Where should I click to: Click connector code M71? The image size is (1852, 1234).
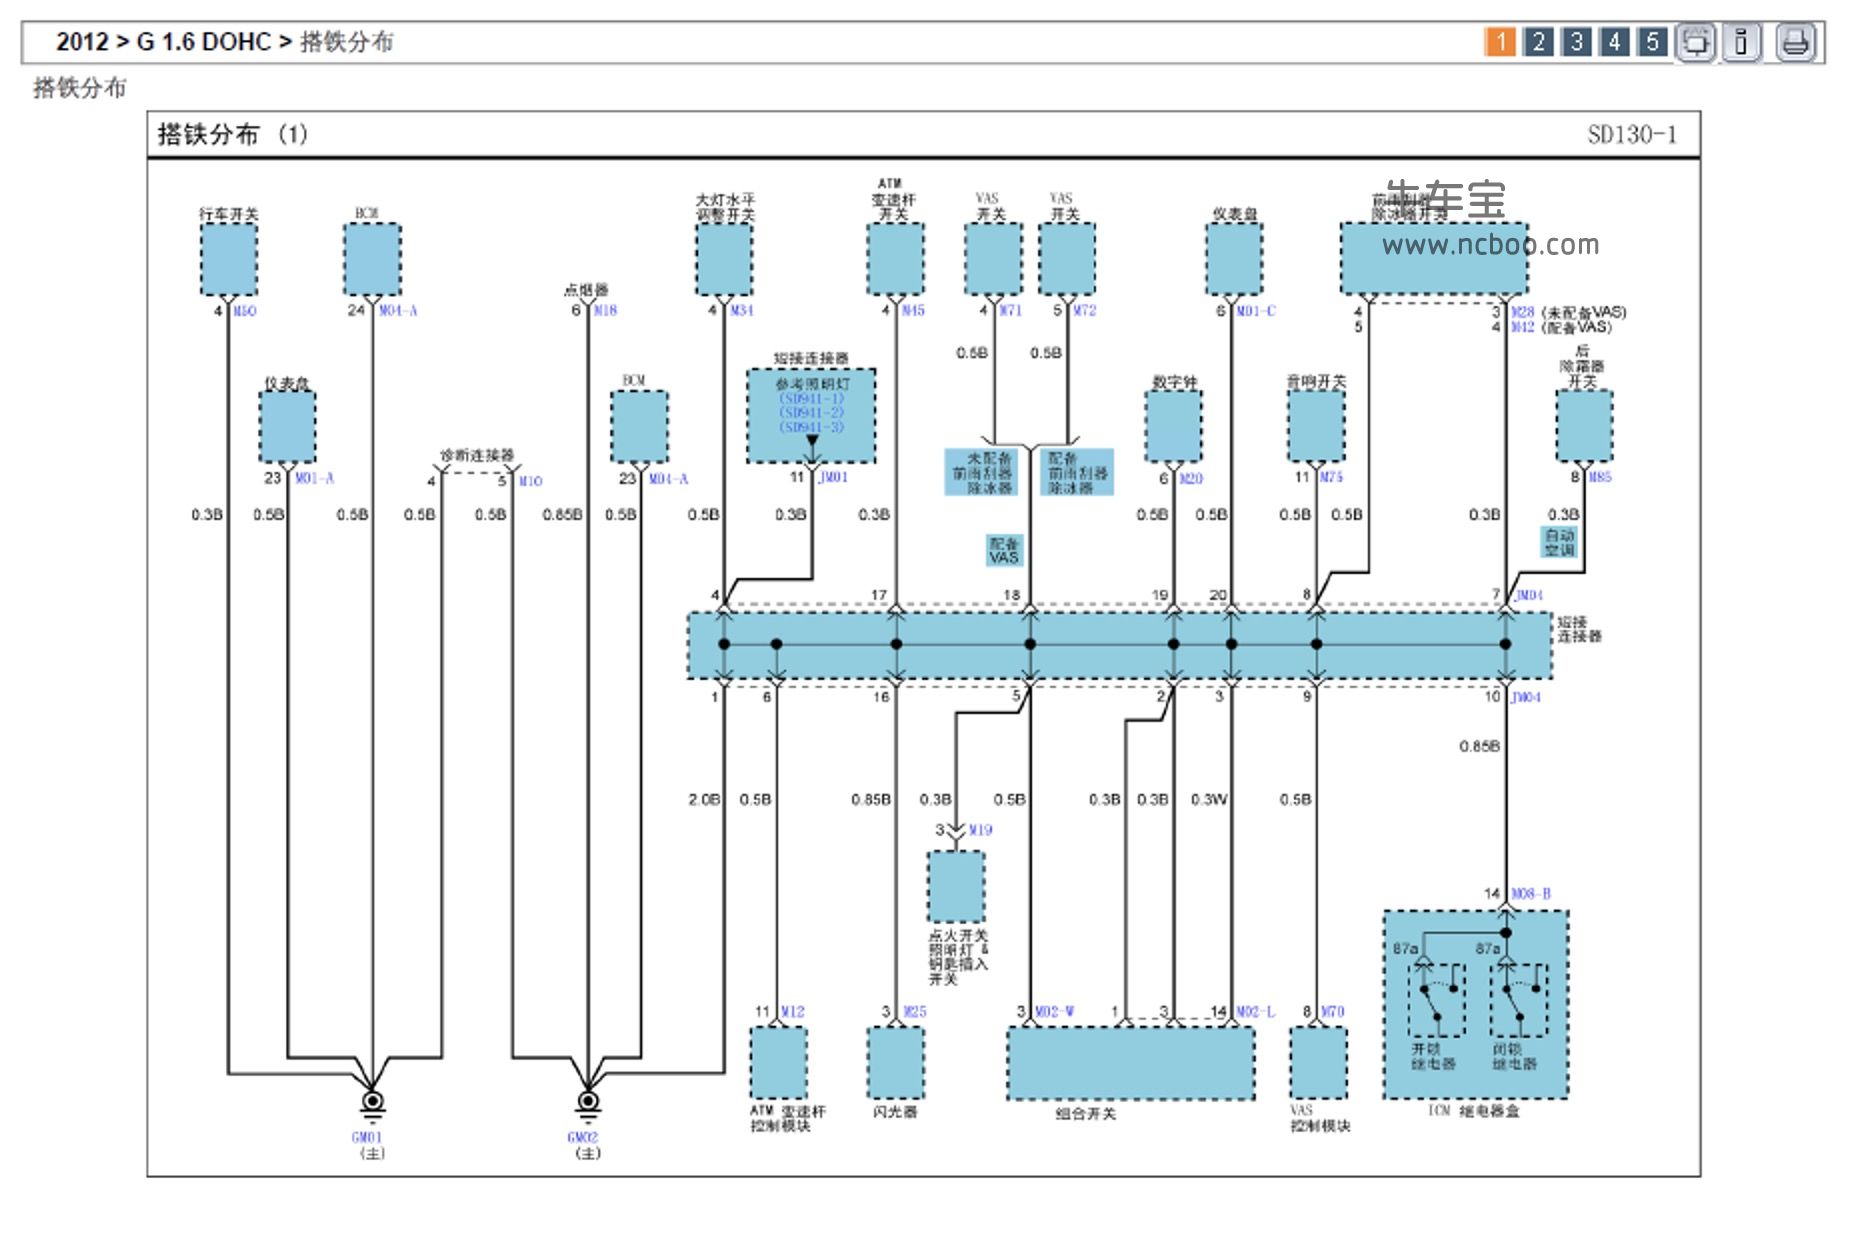(x=1011, y=311)
